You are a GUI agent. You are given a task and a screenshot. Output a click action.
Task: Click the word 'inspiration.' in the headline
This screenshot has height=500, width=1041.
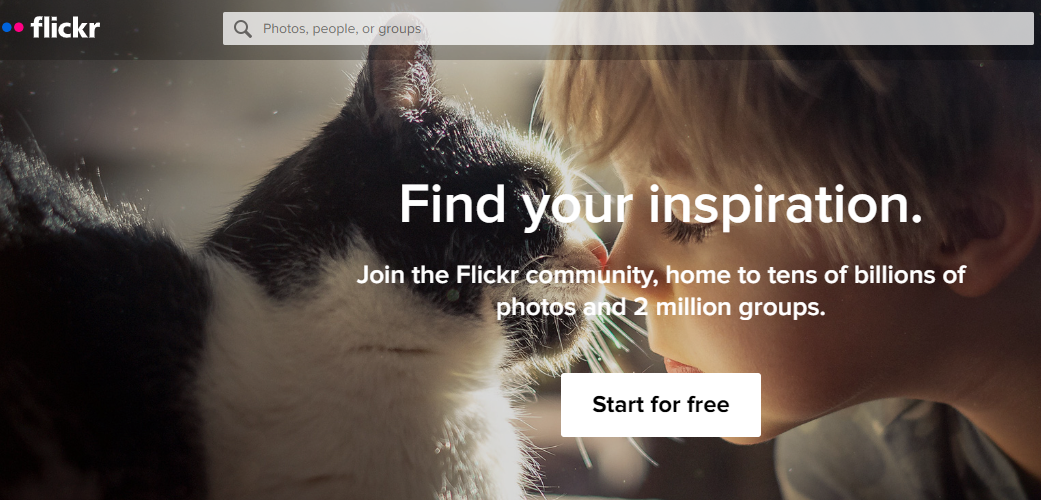tap(785, 204)
